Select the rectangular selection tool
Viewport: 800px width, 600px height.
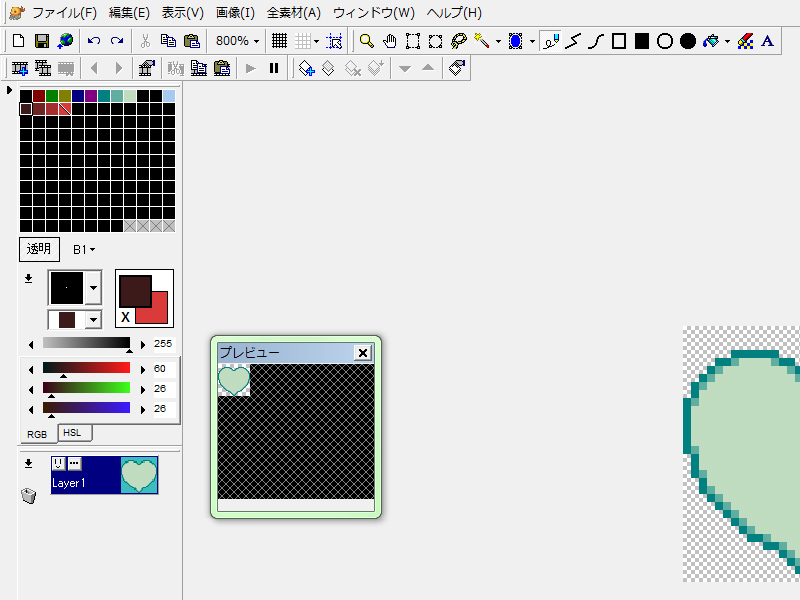tap(413, 41)
